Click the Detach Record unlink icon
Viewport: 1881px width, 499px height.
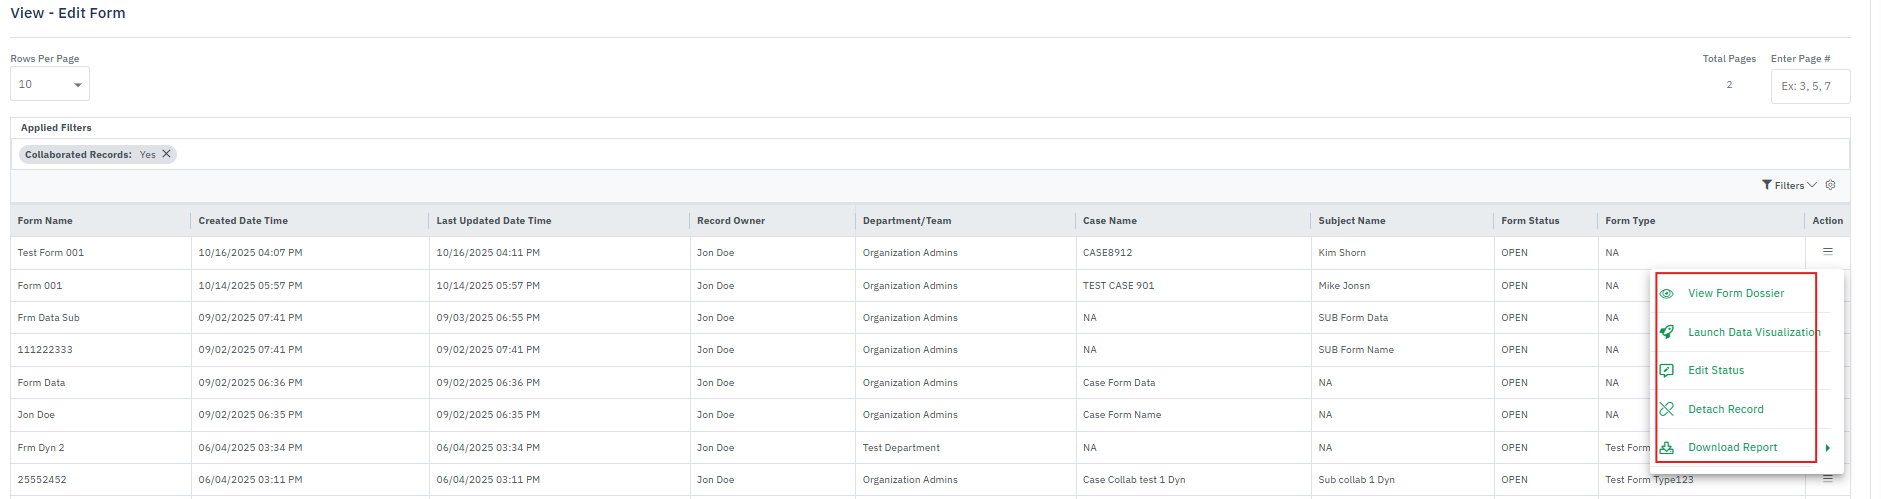(x=1667, y=409)
